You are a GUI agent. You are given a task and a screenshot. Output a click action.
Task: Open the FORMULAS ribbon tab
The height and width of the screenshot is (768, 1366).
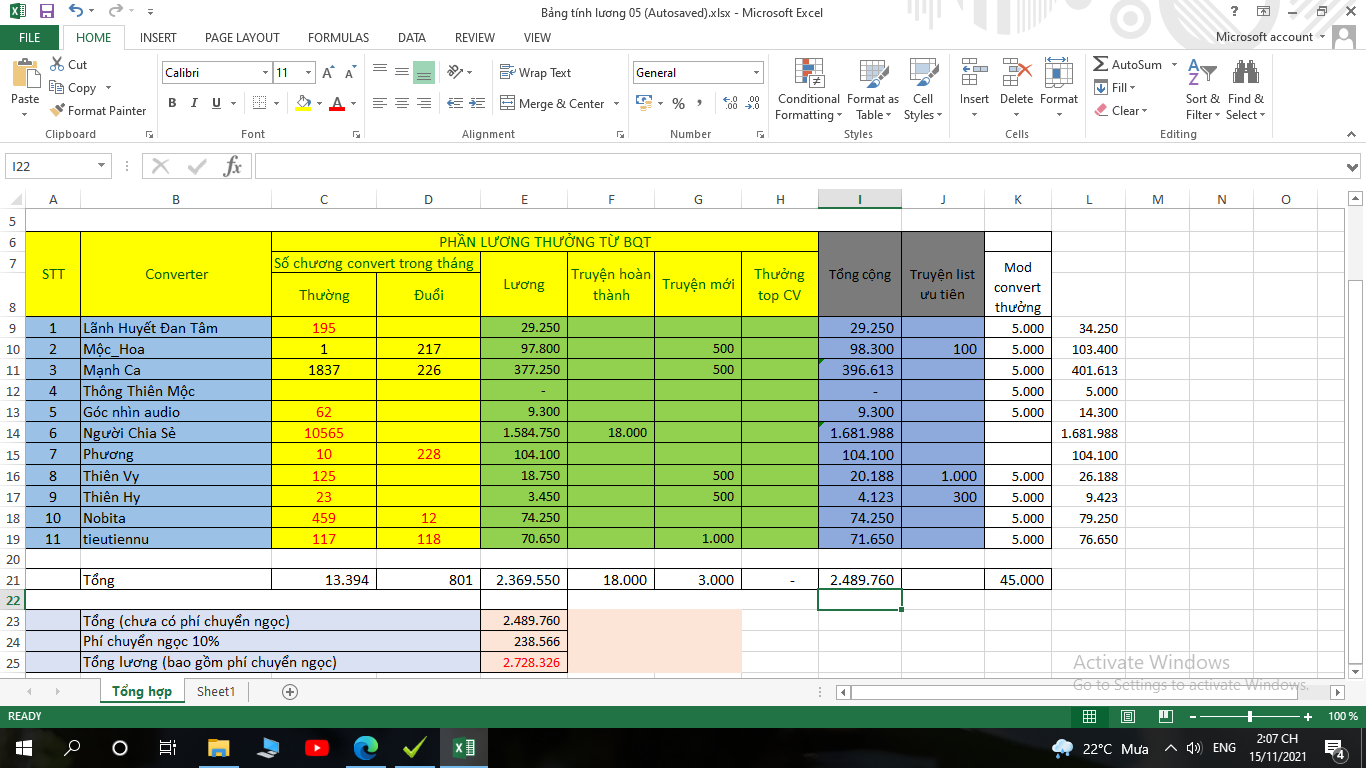coord(338,37)
